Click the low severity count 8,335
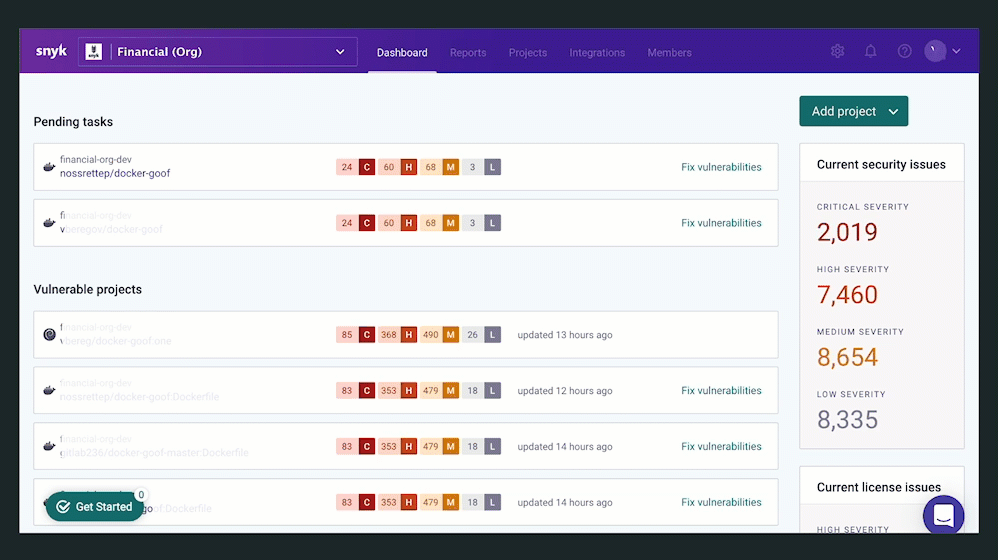The width and height of the screenshot is (998, 560). (x=847, y=419)
